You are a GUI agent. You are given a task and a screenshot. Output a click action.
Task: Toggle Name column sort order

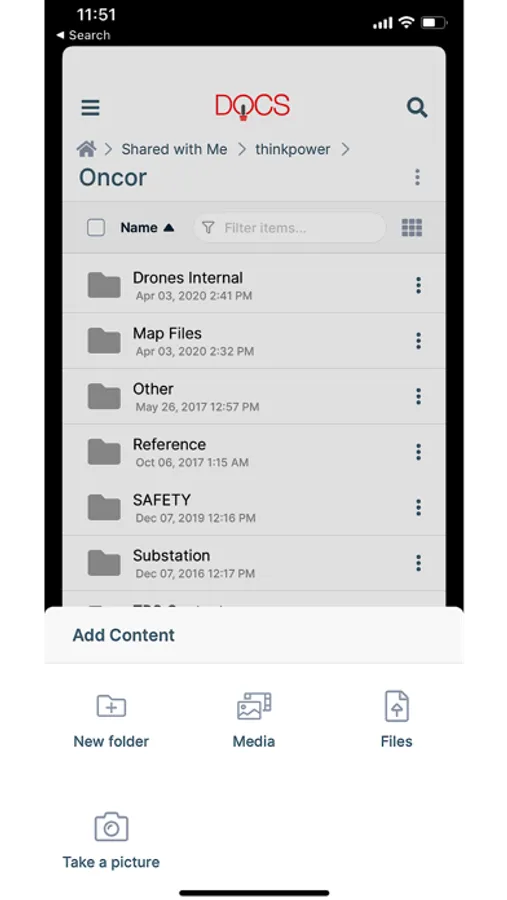point(147,228)
